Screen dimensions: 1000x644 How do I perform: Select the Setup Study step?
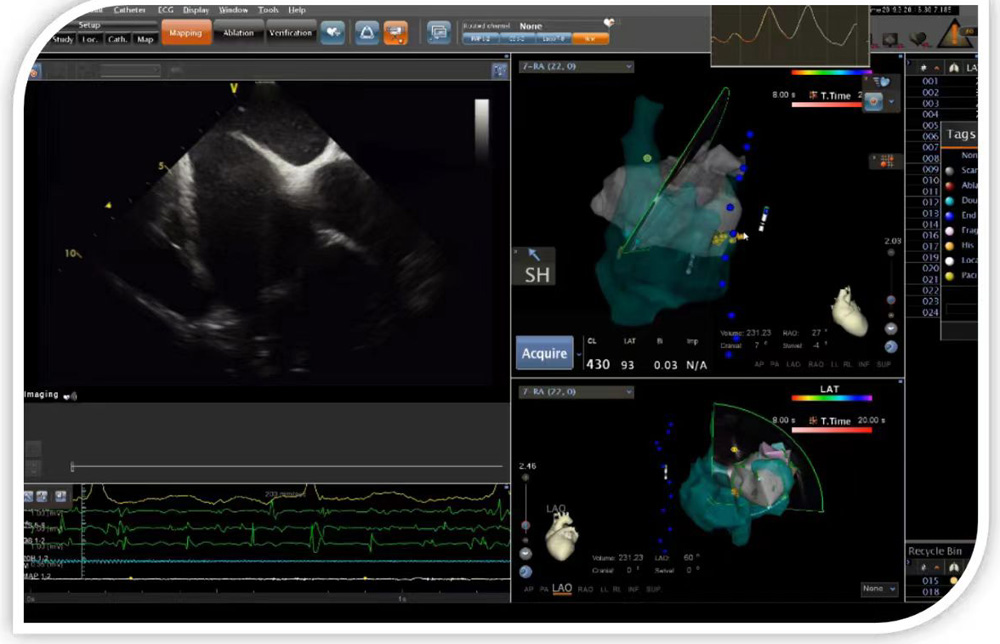point(63,40)
